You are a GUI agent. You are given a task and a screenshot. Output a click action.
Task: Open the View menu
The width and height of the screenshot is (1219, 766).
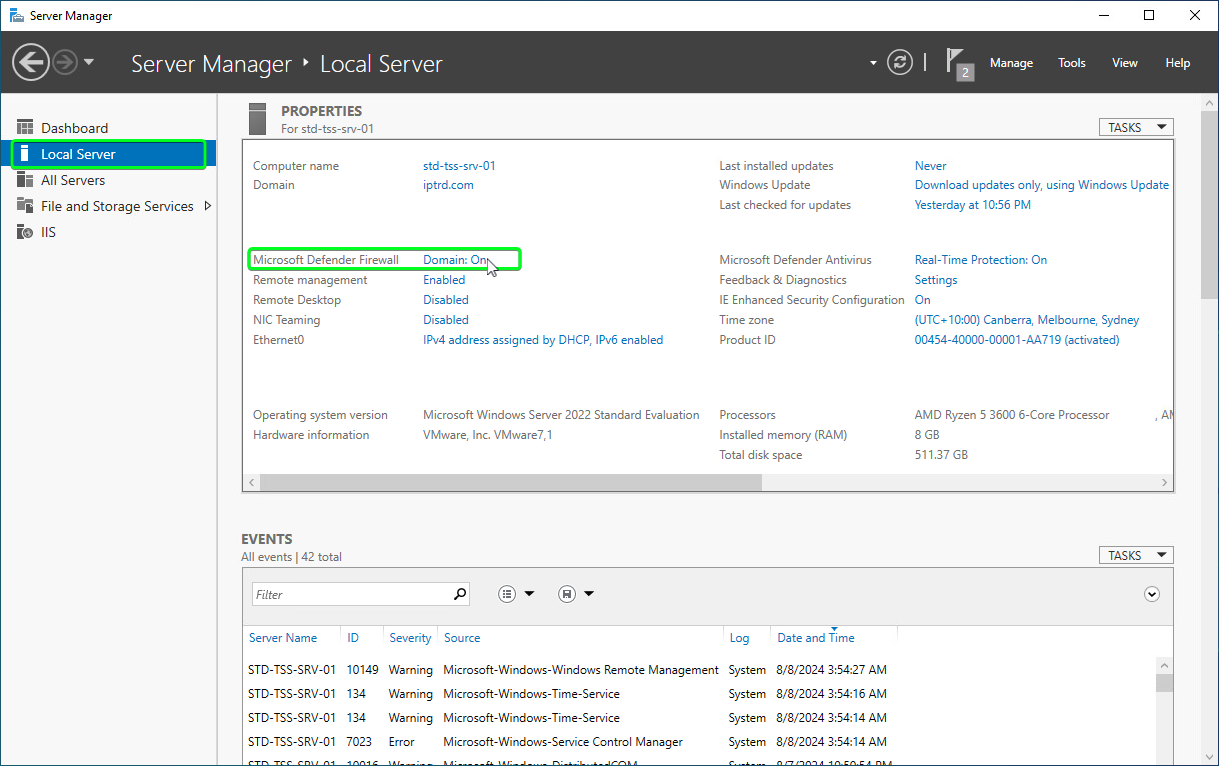click(x=1125, y=63)
